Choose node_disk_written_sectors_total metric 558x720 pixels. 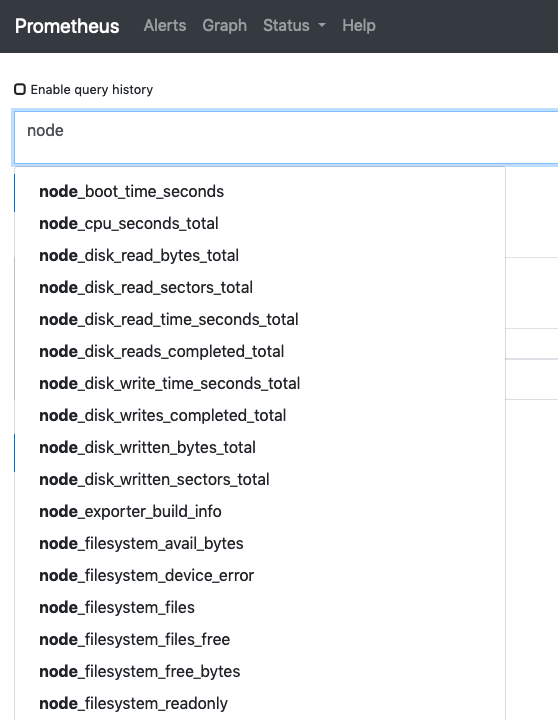[x=260, y=479]
